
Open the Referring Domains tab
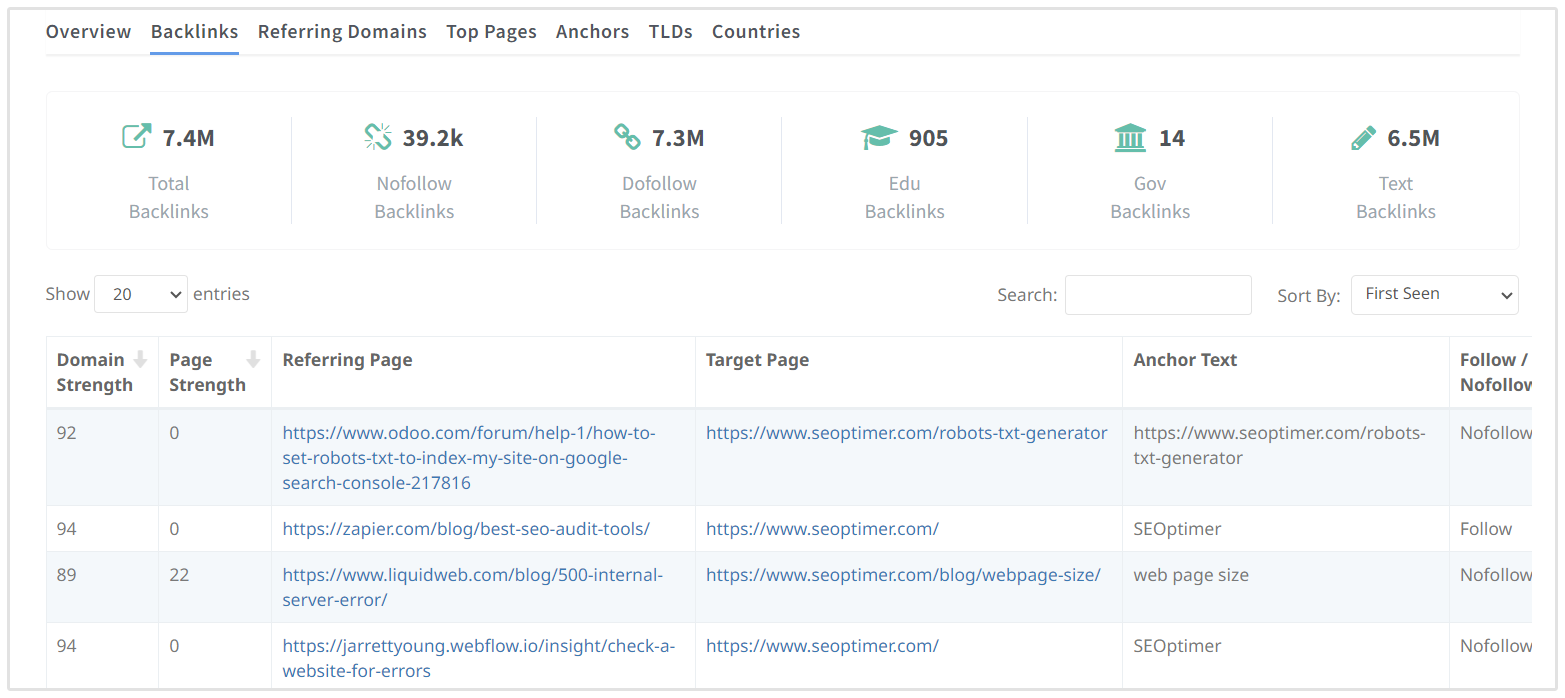(x=342, y=32)
